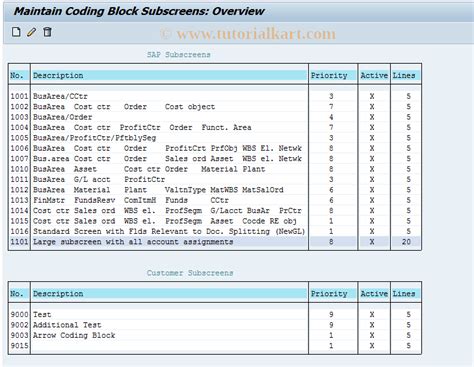Click the SAP Subscreens heading
The image size is (474, 367).
(x=179, y=55)
